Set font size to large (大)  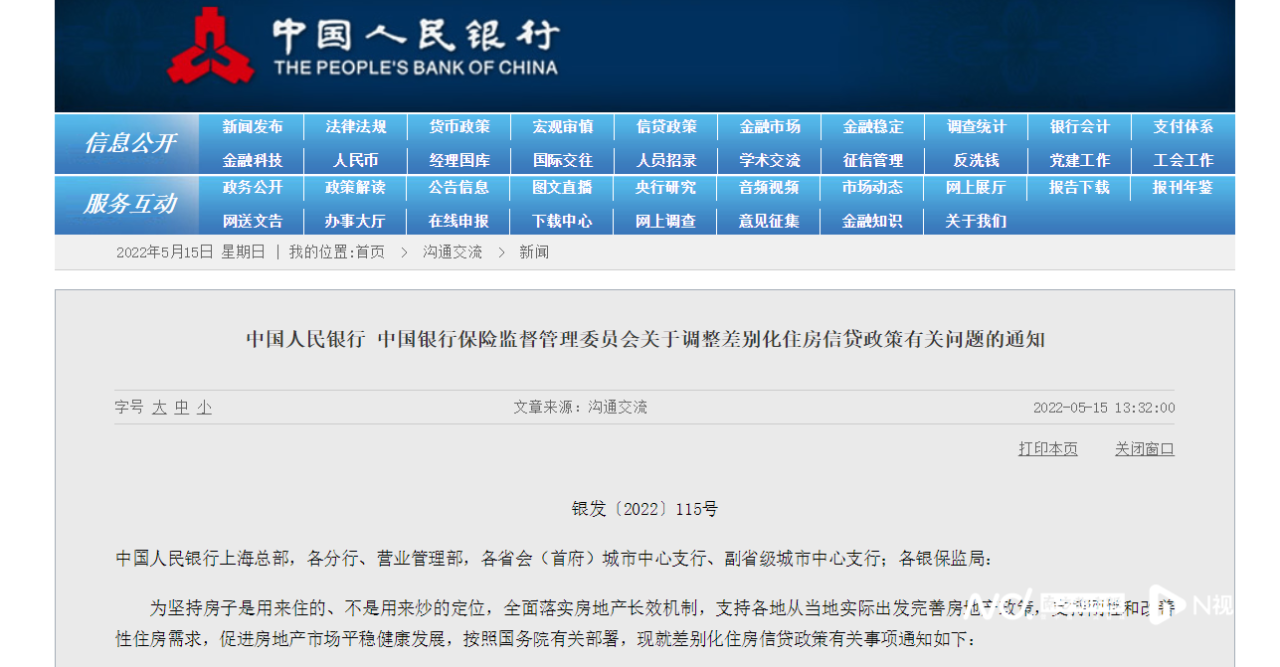point(159,408)
